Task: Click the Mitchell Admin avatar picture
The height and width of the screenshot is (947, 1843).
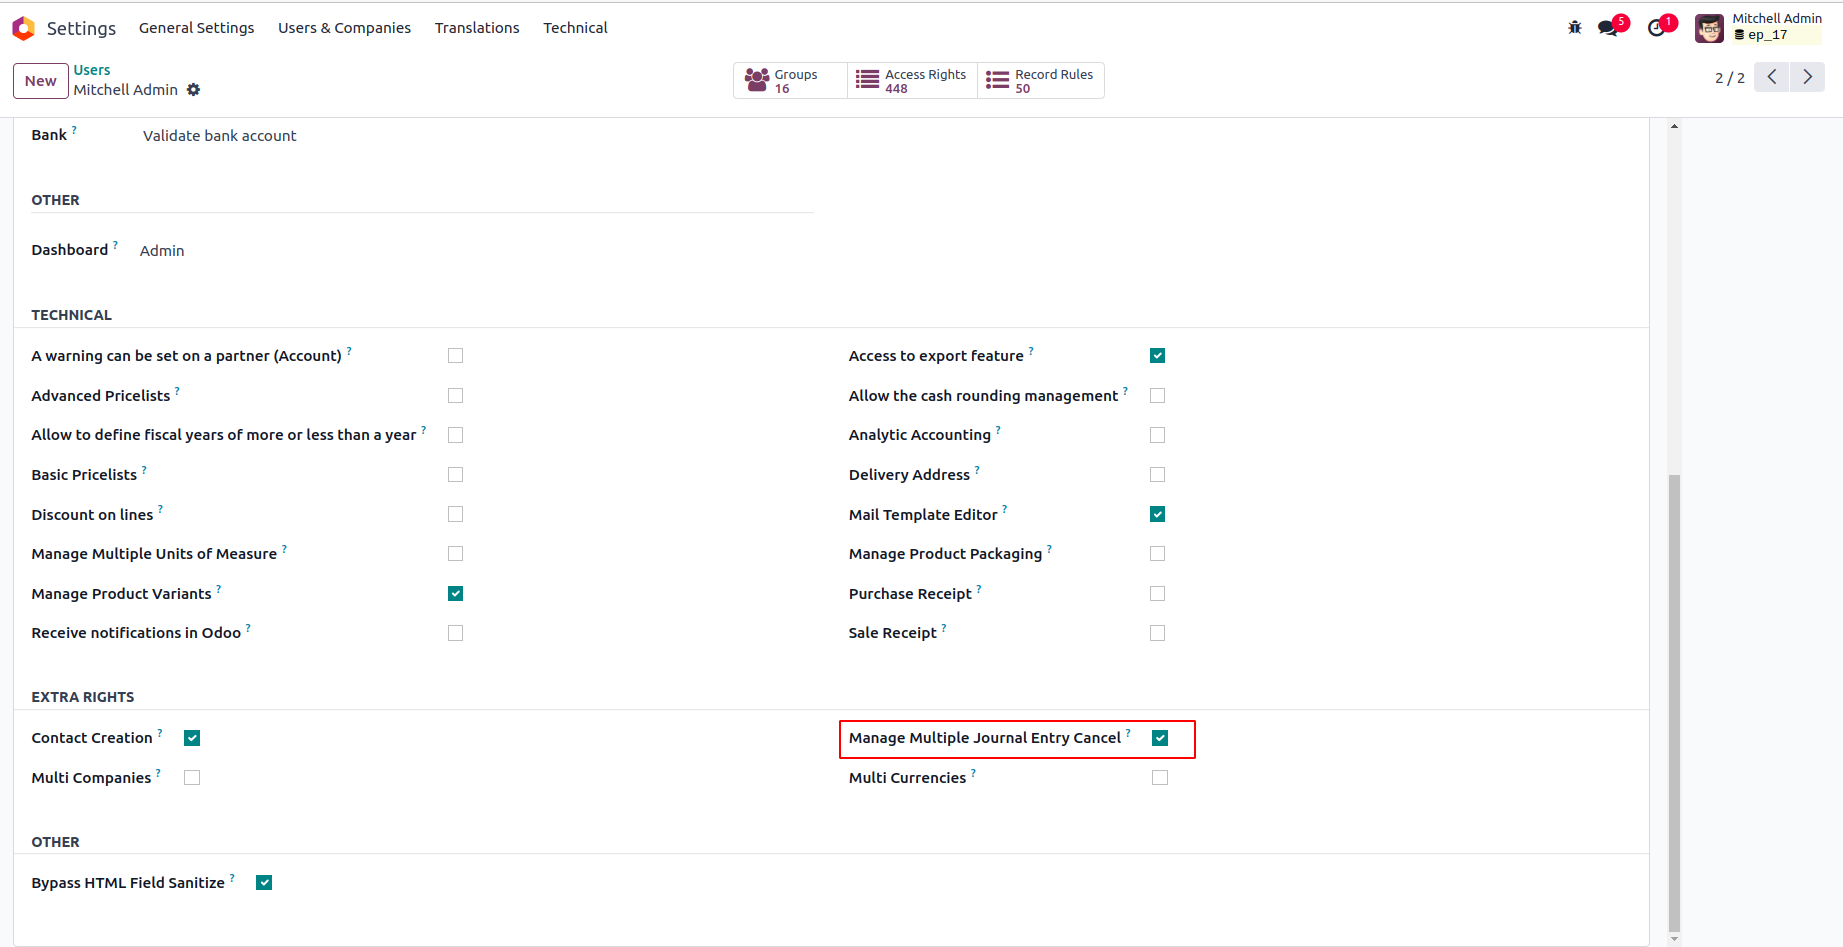Action: pos(1709,28)
